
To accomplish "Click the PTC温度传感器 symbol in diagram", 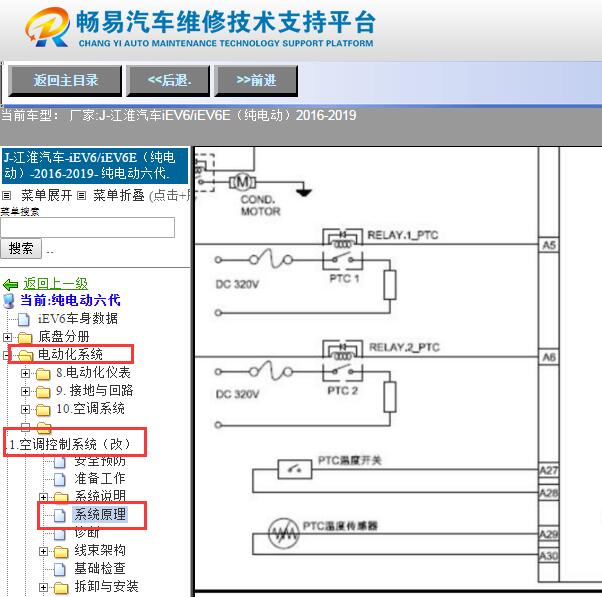I will pos(283,533).
